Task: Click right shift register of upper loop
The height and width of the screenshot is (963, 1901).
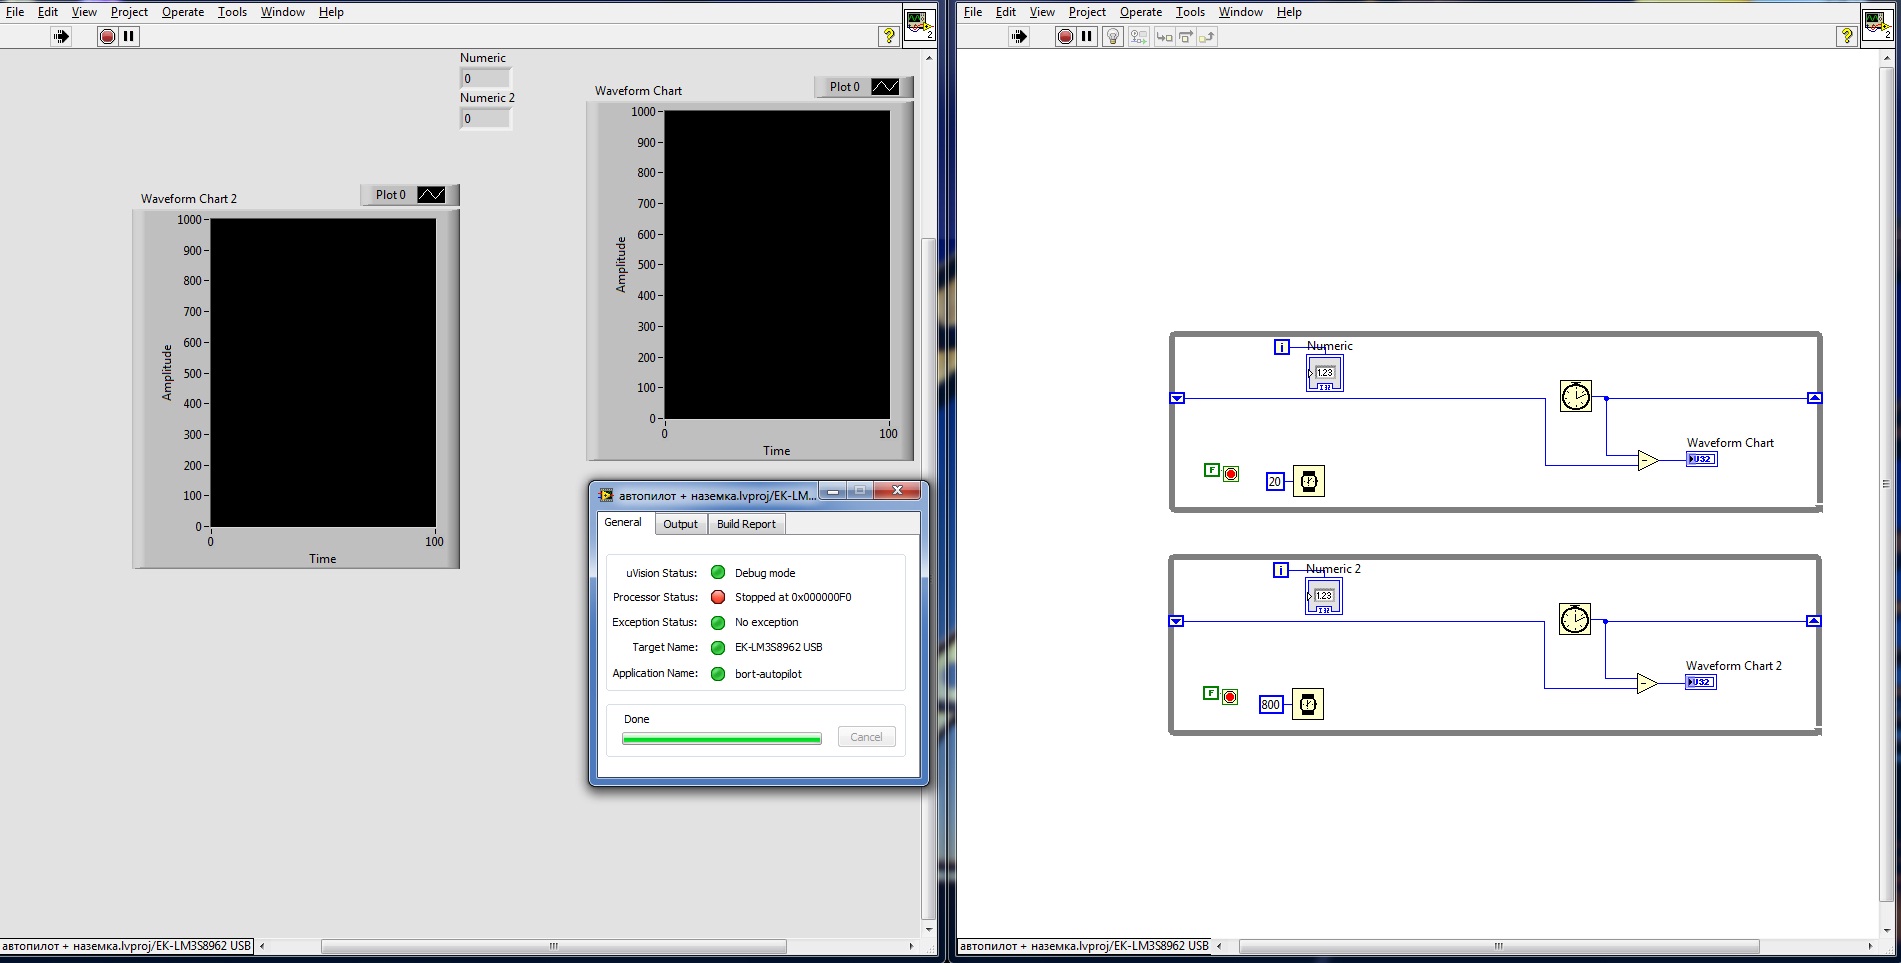Action: [1815, 398]
